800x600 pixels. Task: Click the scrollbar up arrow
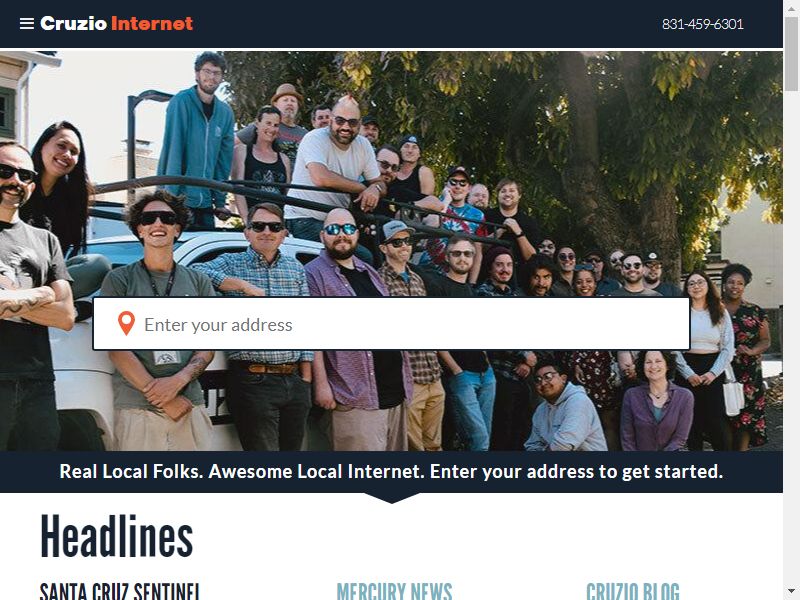coord(791,7)
